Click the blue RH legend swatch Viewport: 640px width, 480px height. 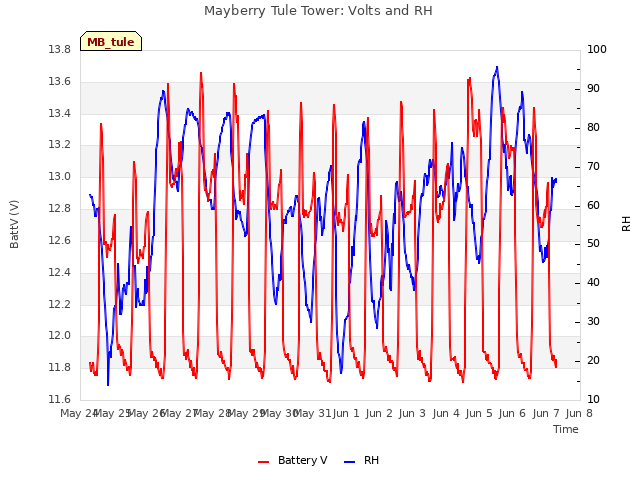click(x=350, y=461)
